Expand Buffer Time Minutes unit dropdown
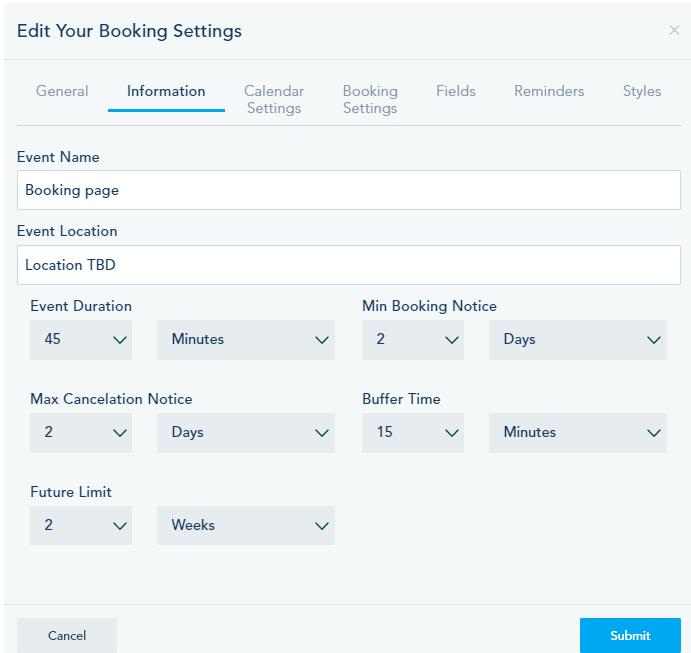Viewport: 691px width, 653px height. coord(578,433)
